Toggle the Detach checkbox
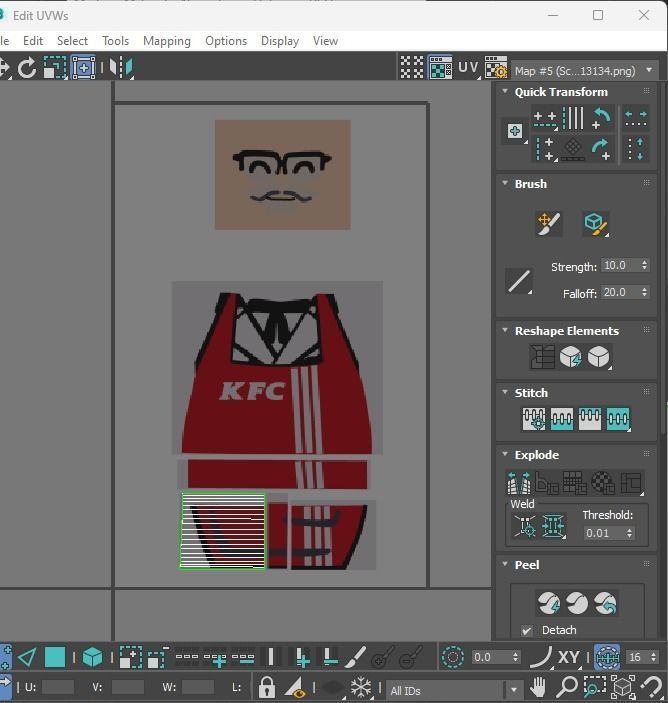This screenshot has height=703, width=668. 527,630
